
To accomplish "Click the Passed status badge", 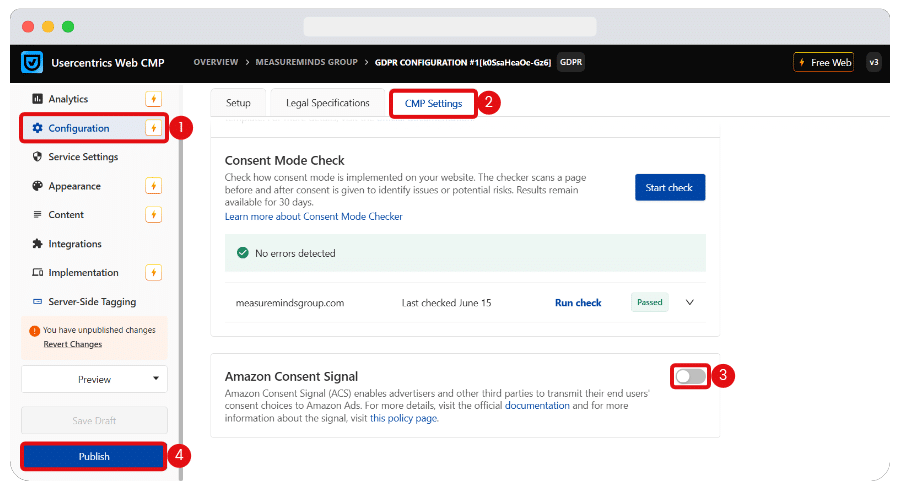I will 650,302.
